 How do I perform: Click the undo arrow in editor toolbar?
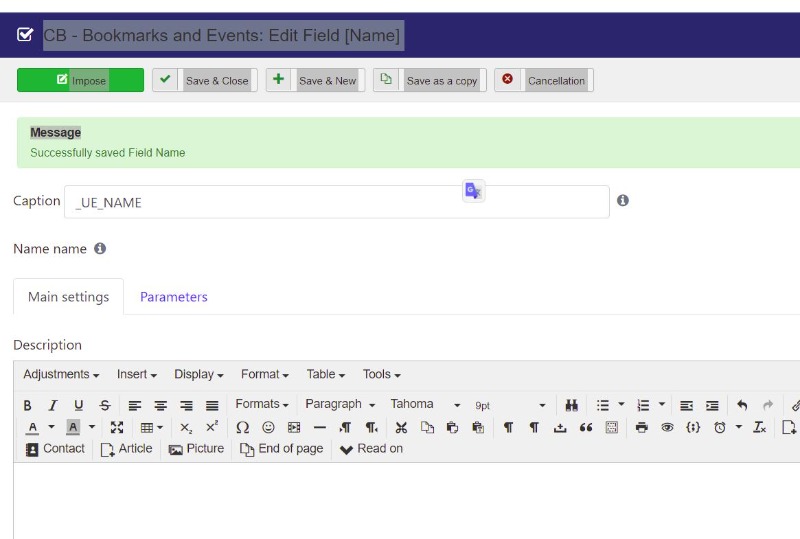pos(742,405)
